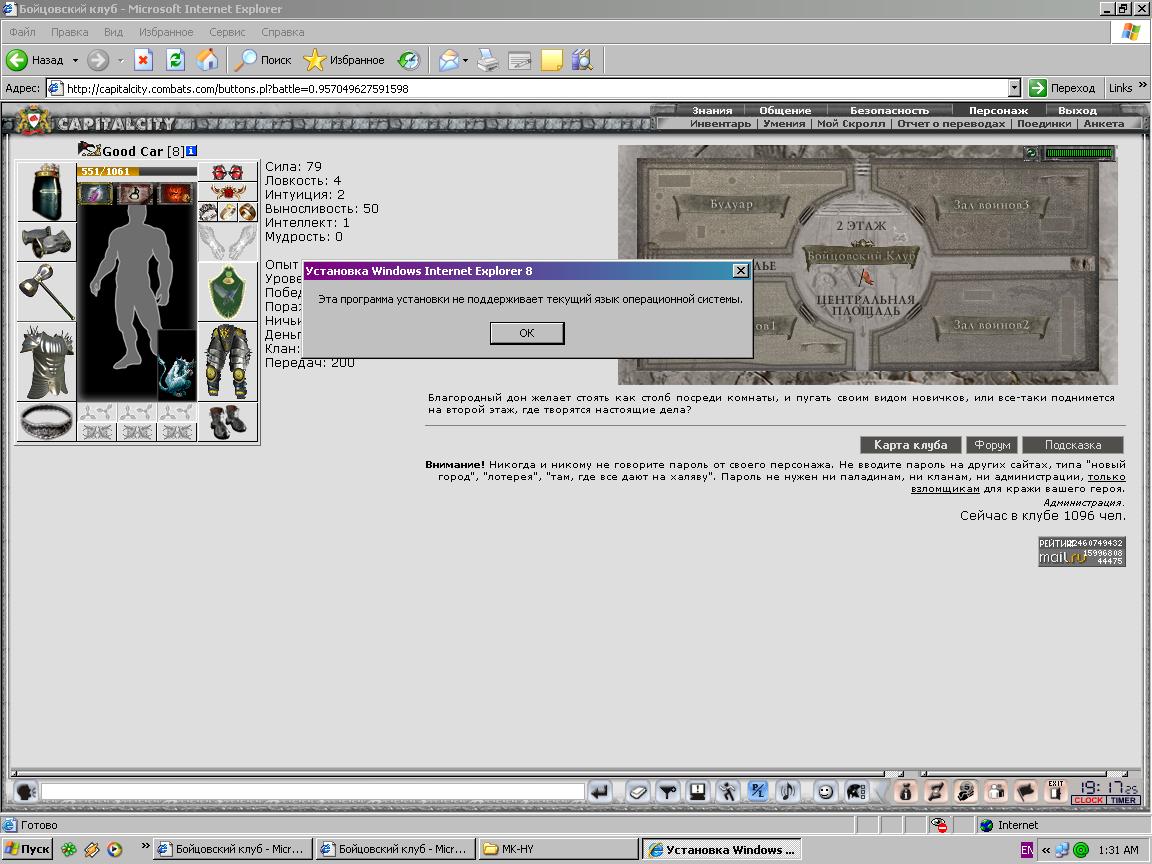Expand hidden quick launch icons chevron
This screenshot has width=1152, height=864.
coord(145,846)
